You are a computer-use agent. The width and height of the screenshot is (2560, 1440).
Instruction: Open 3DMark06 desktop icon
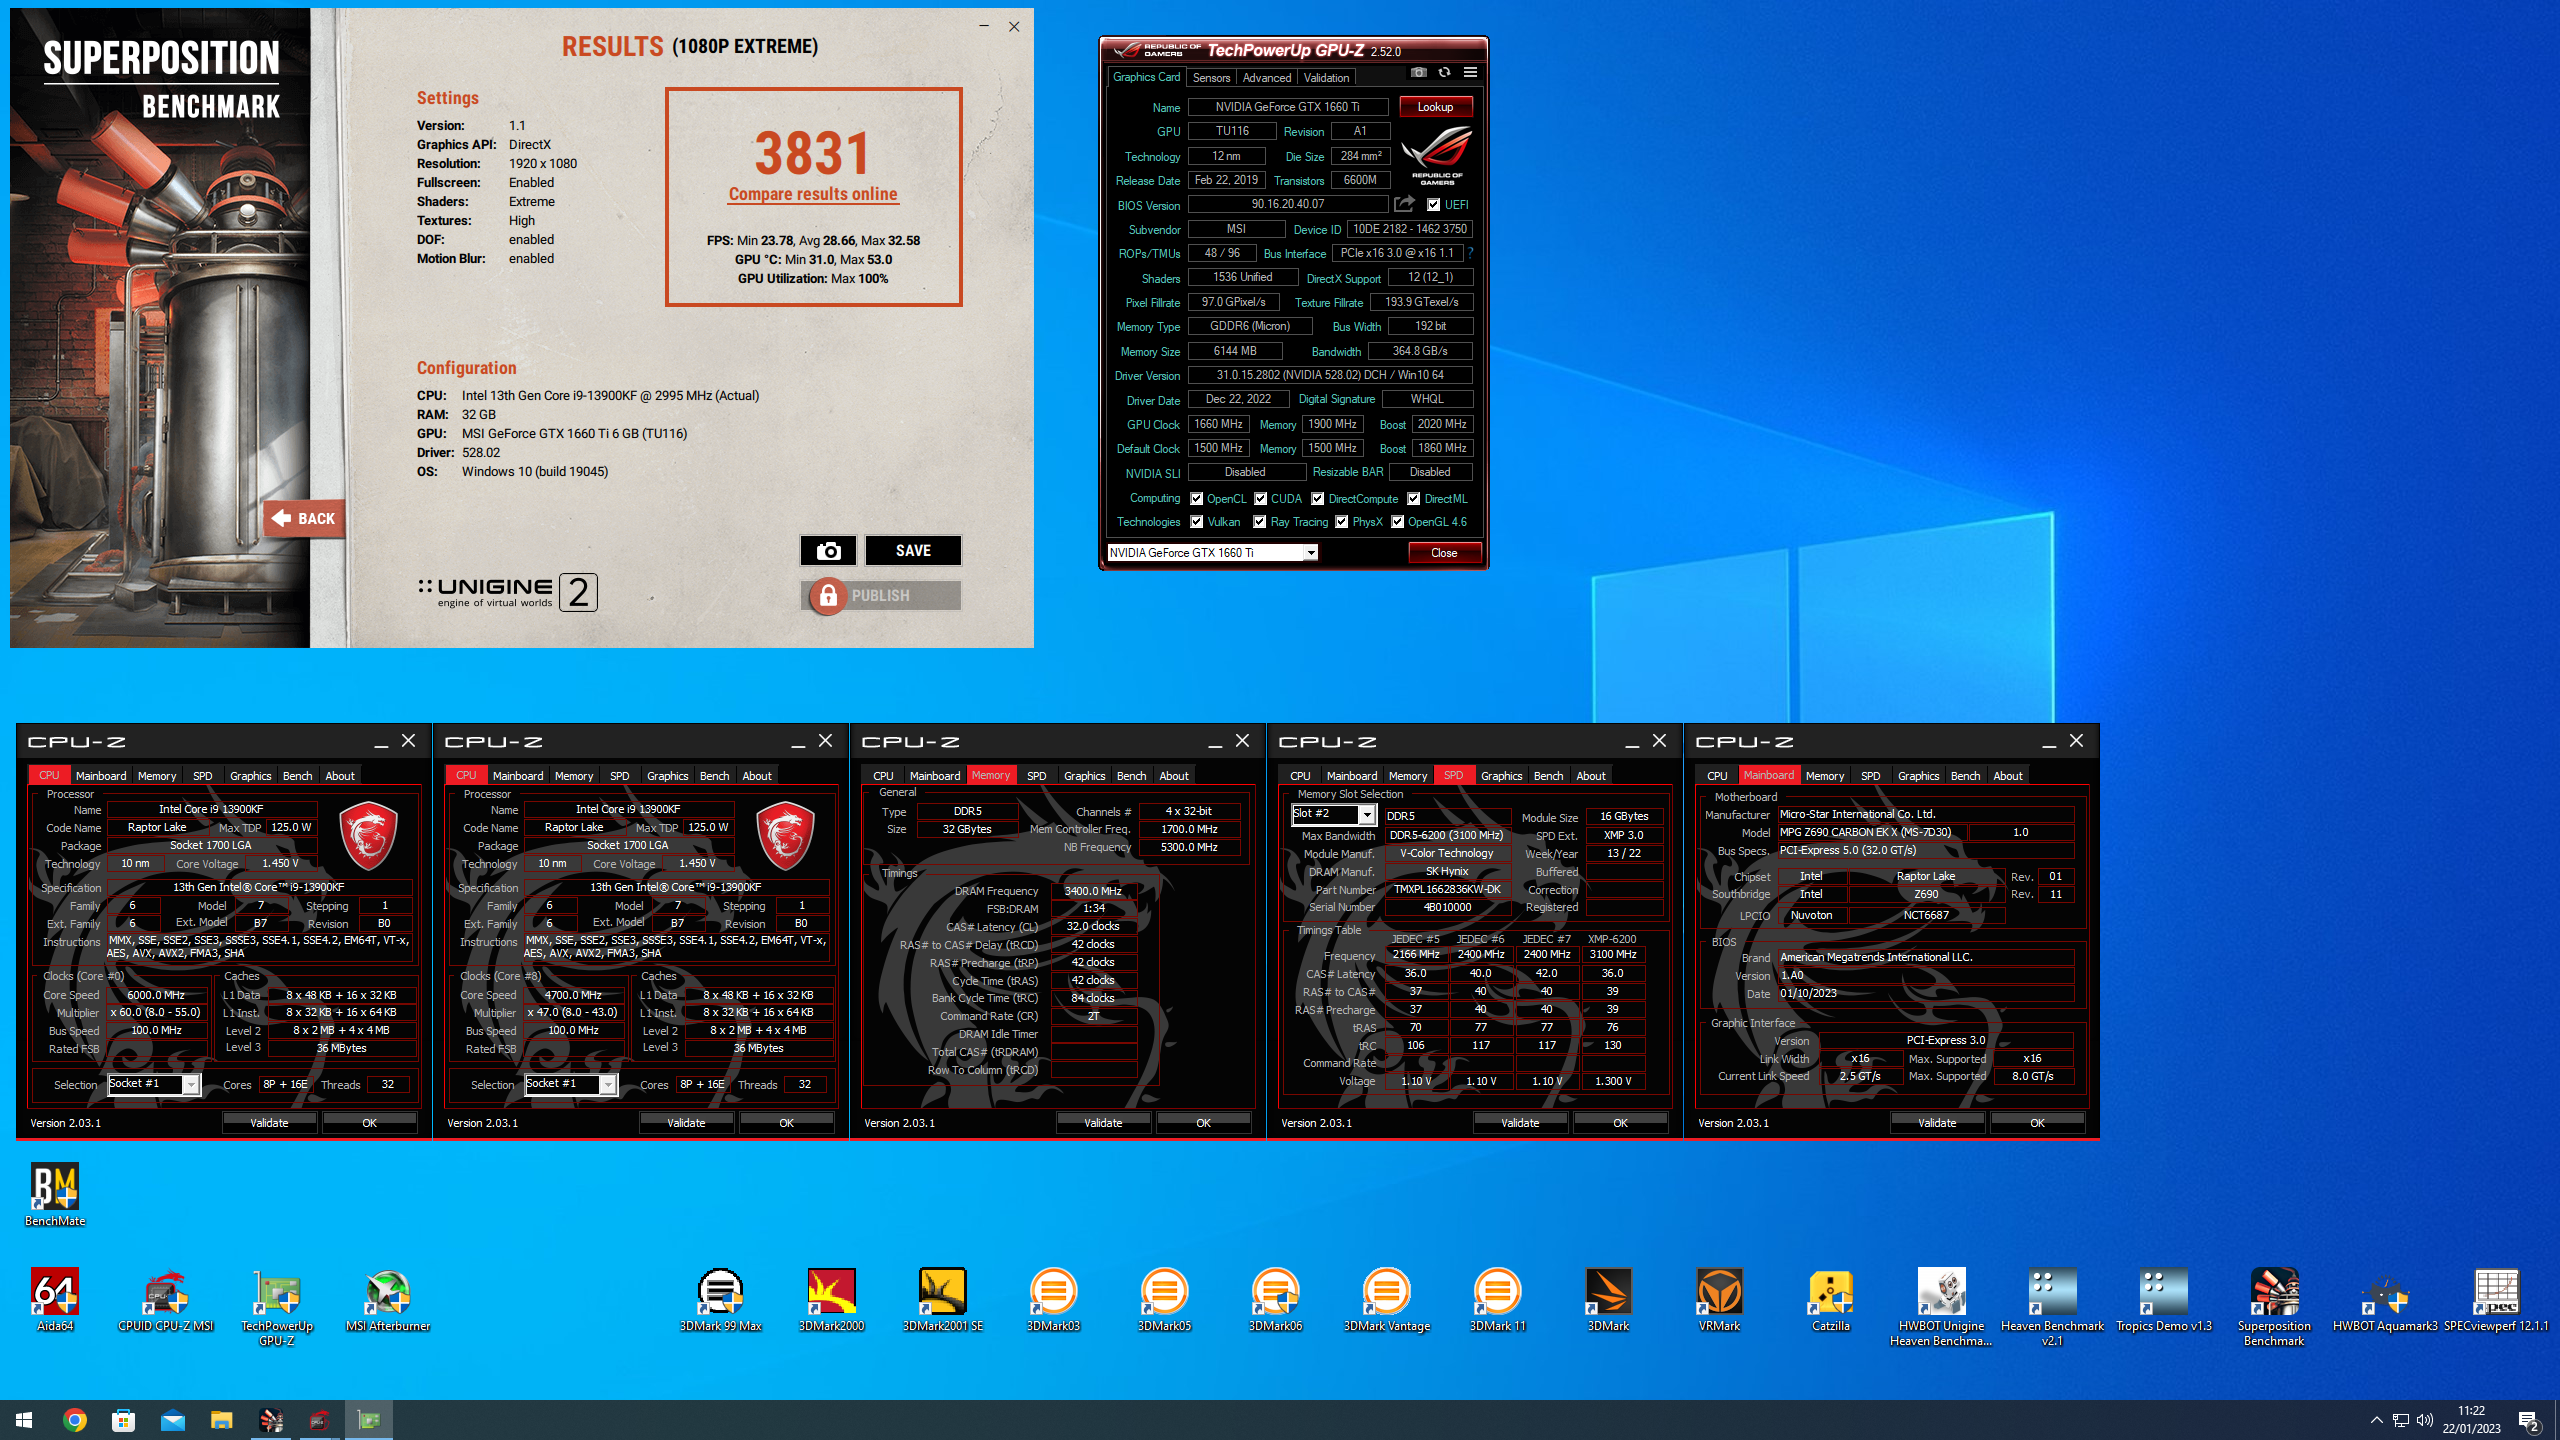click(x=1275, y=1299)
